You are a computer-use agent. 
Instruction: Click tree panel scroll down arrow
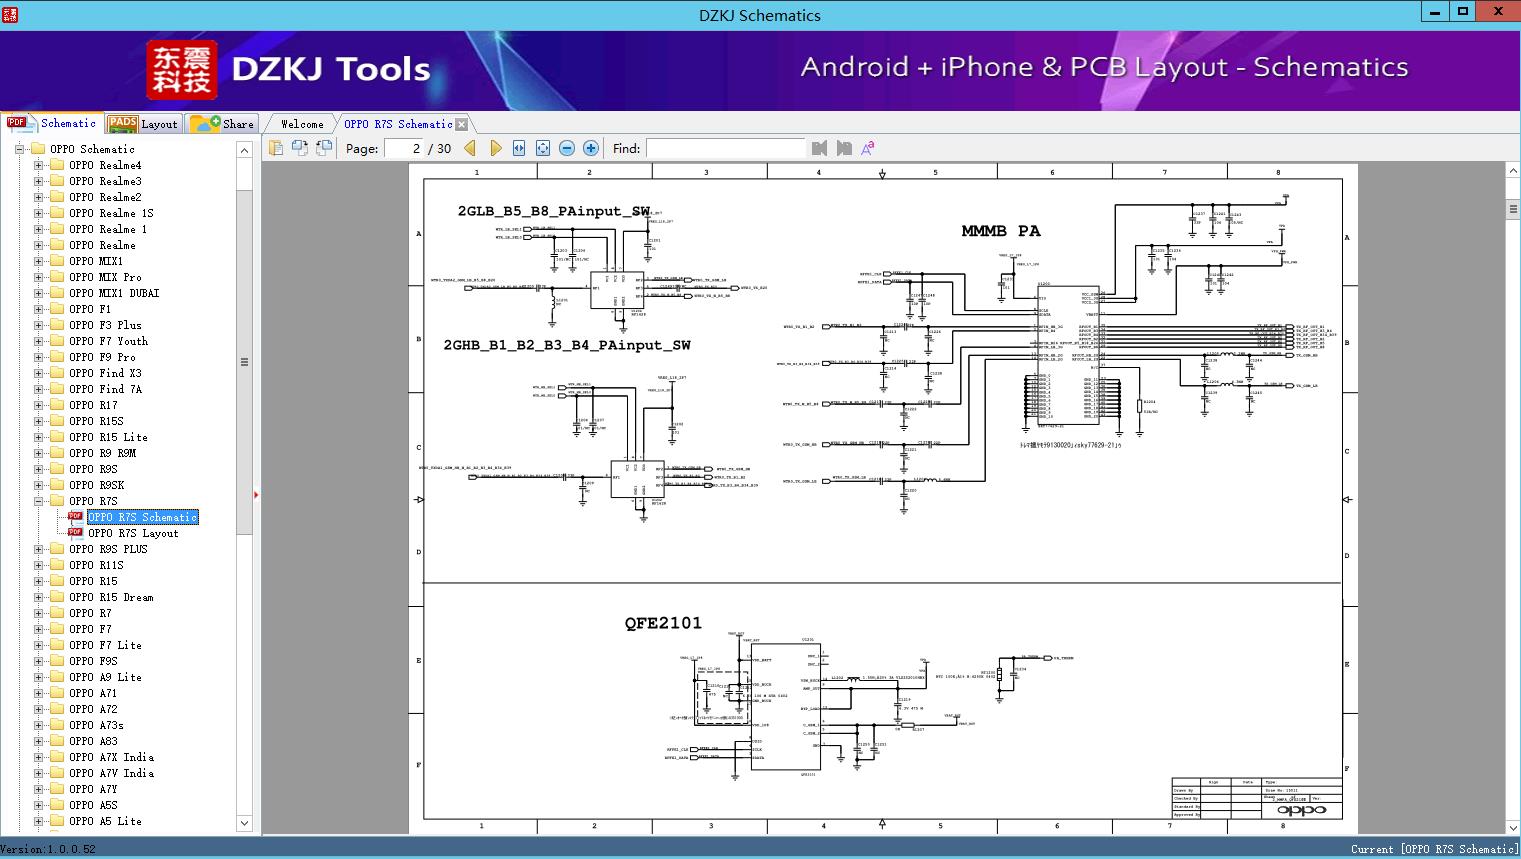244,823
